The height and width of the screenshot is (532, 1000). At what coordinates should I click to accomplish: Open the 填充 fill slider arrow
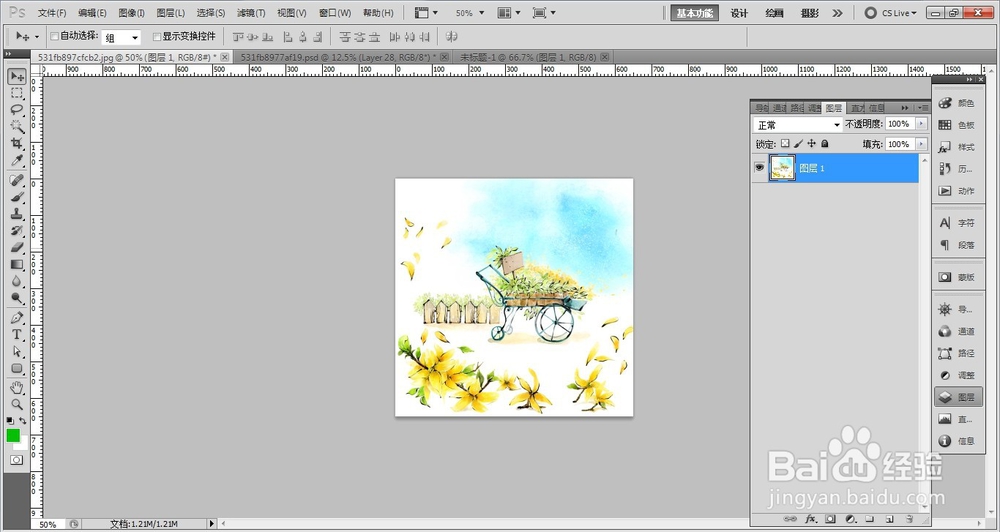(921, 144)
